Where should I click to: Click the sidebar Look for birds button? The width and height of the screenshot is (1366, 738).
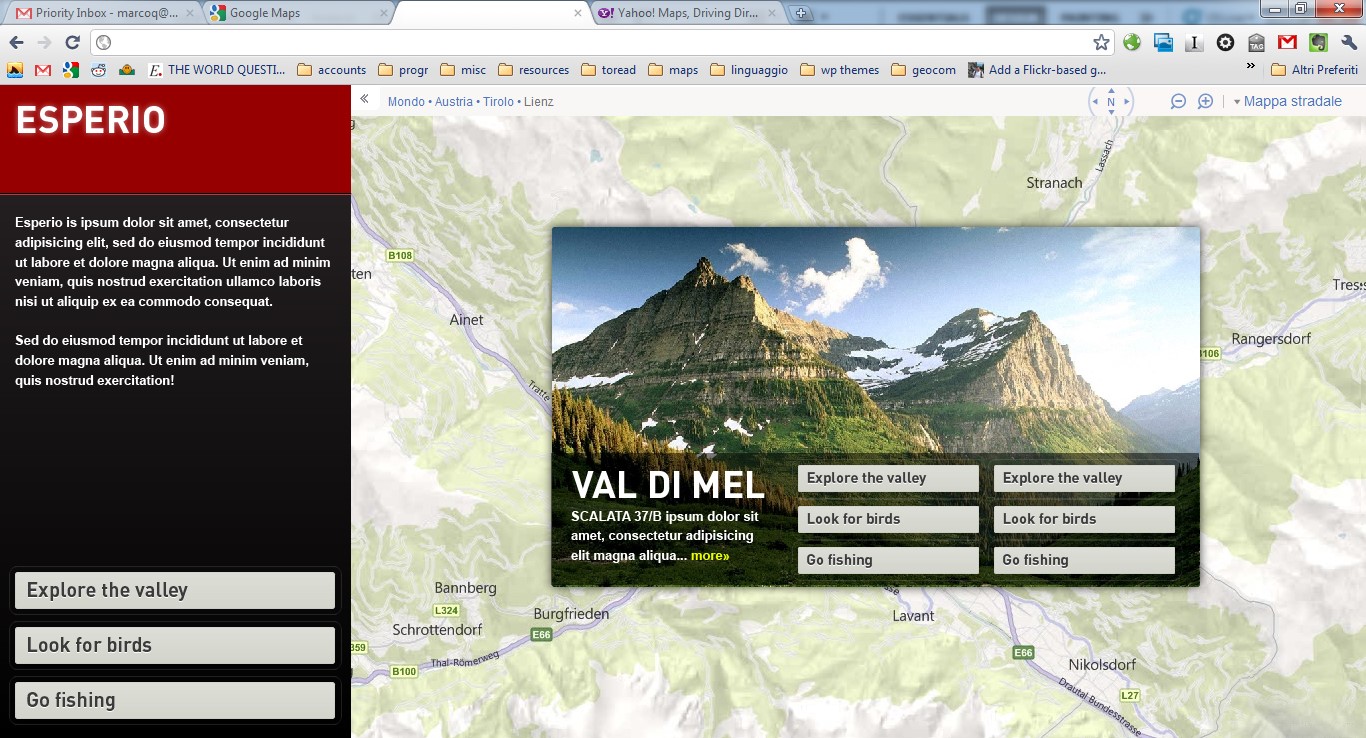pyautogui.click(x=175, y=645)
